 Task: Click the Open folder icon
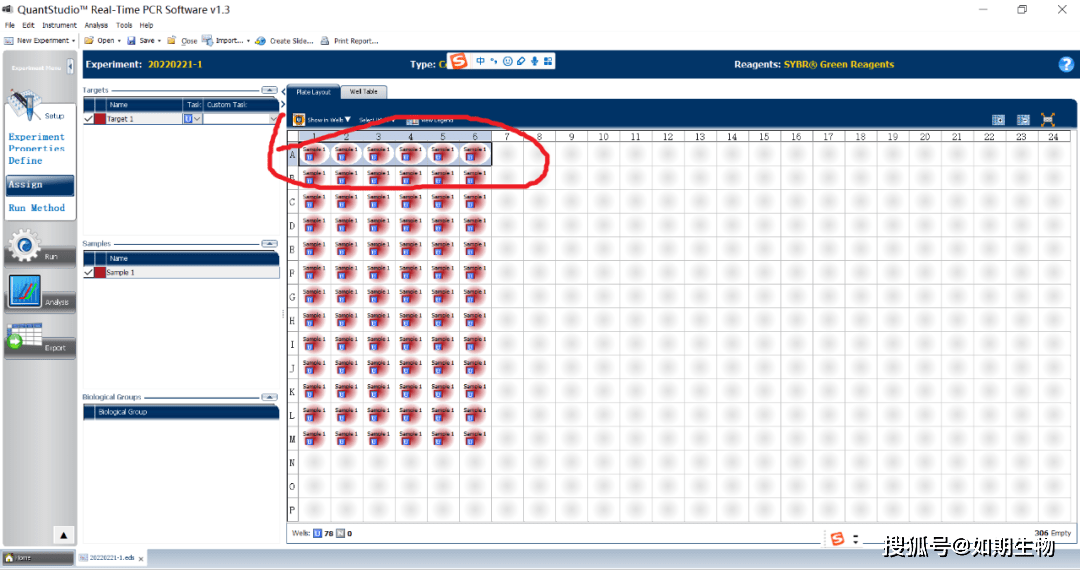(89, 41)
